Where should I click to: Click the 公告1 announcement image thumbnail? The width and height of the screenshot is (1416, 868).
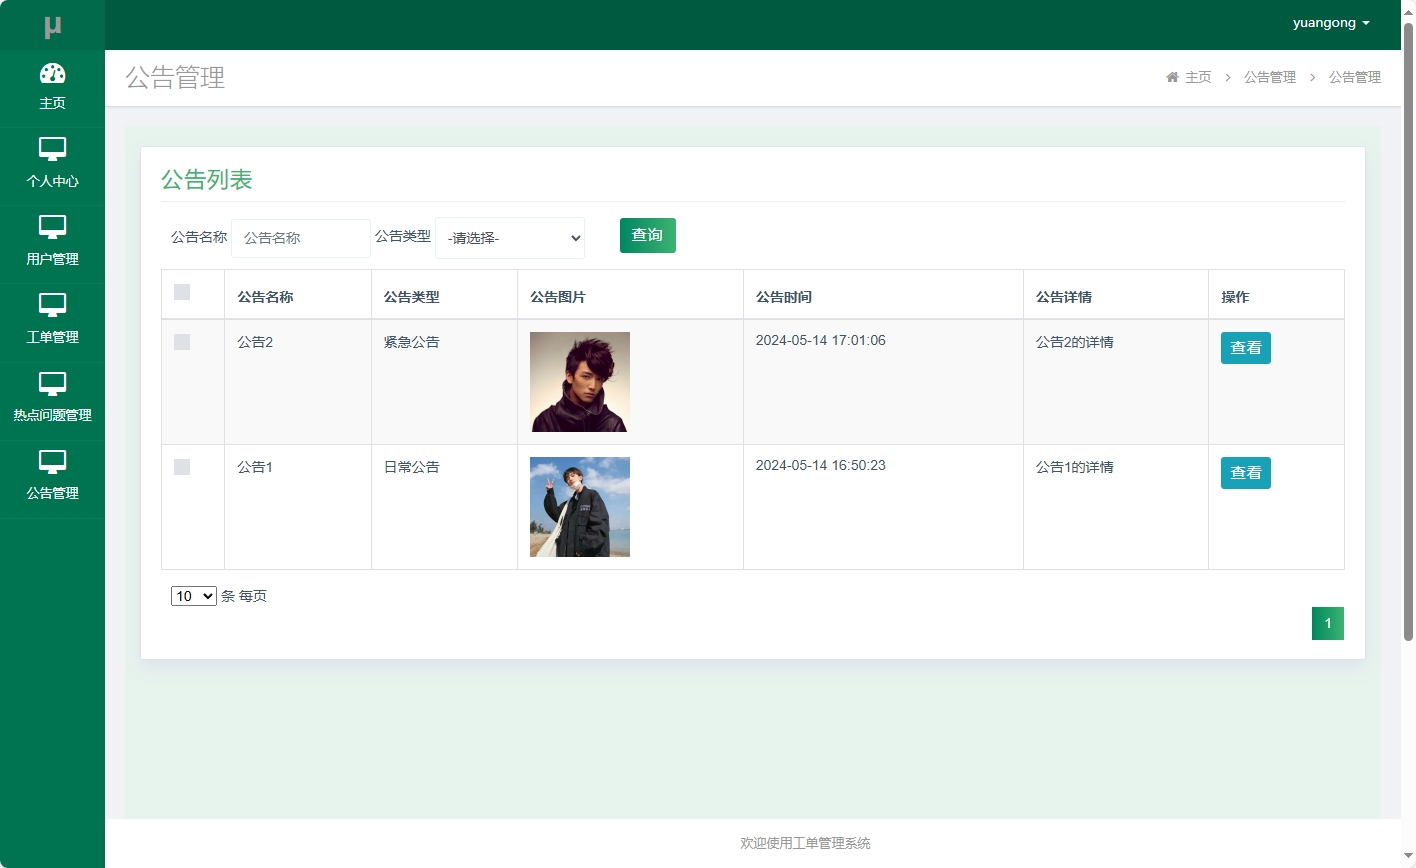click(x=579, y=507)
